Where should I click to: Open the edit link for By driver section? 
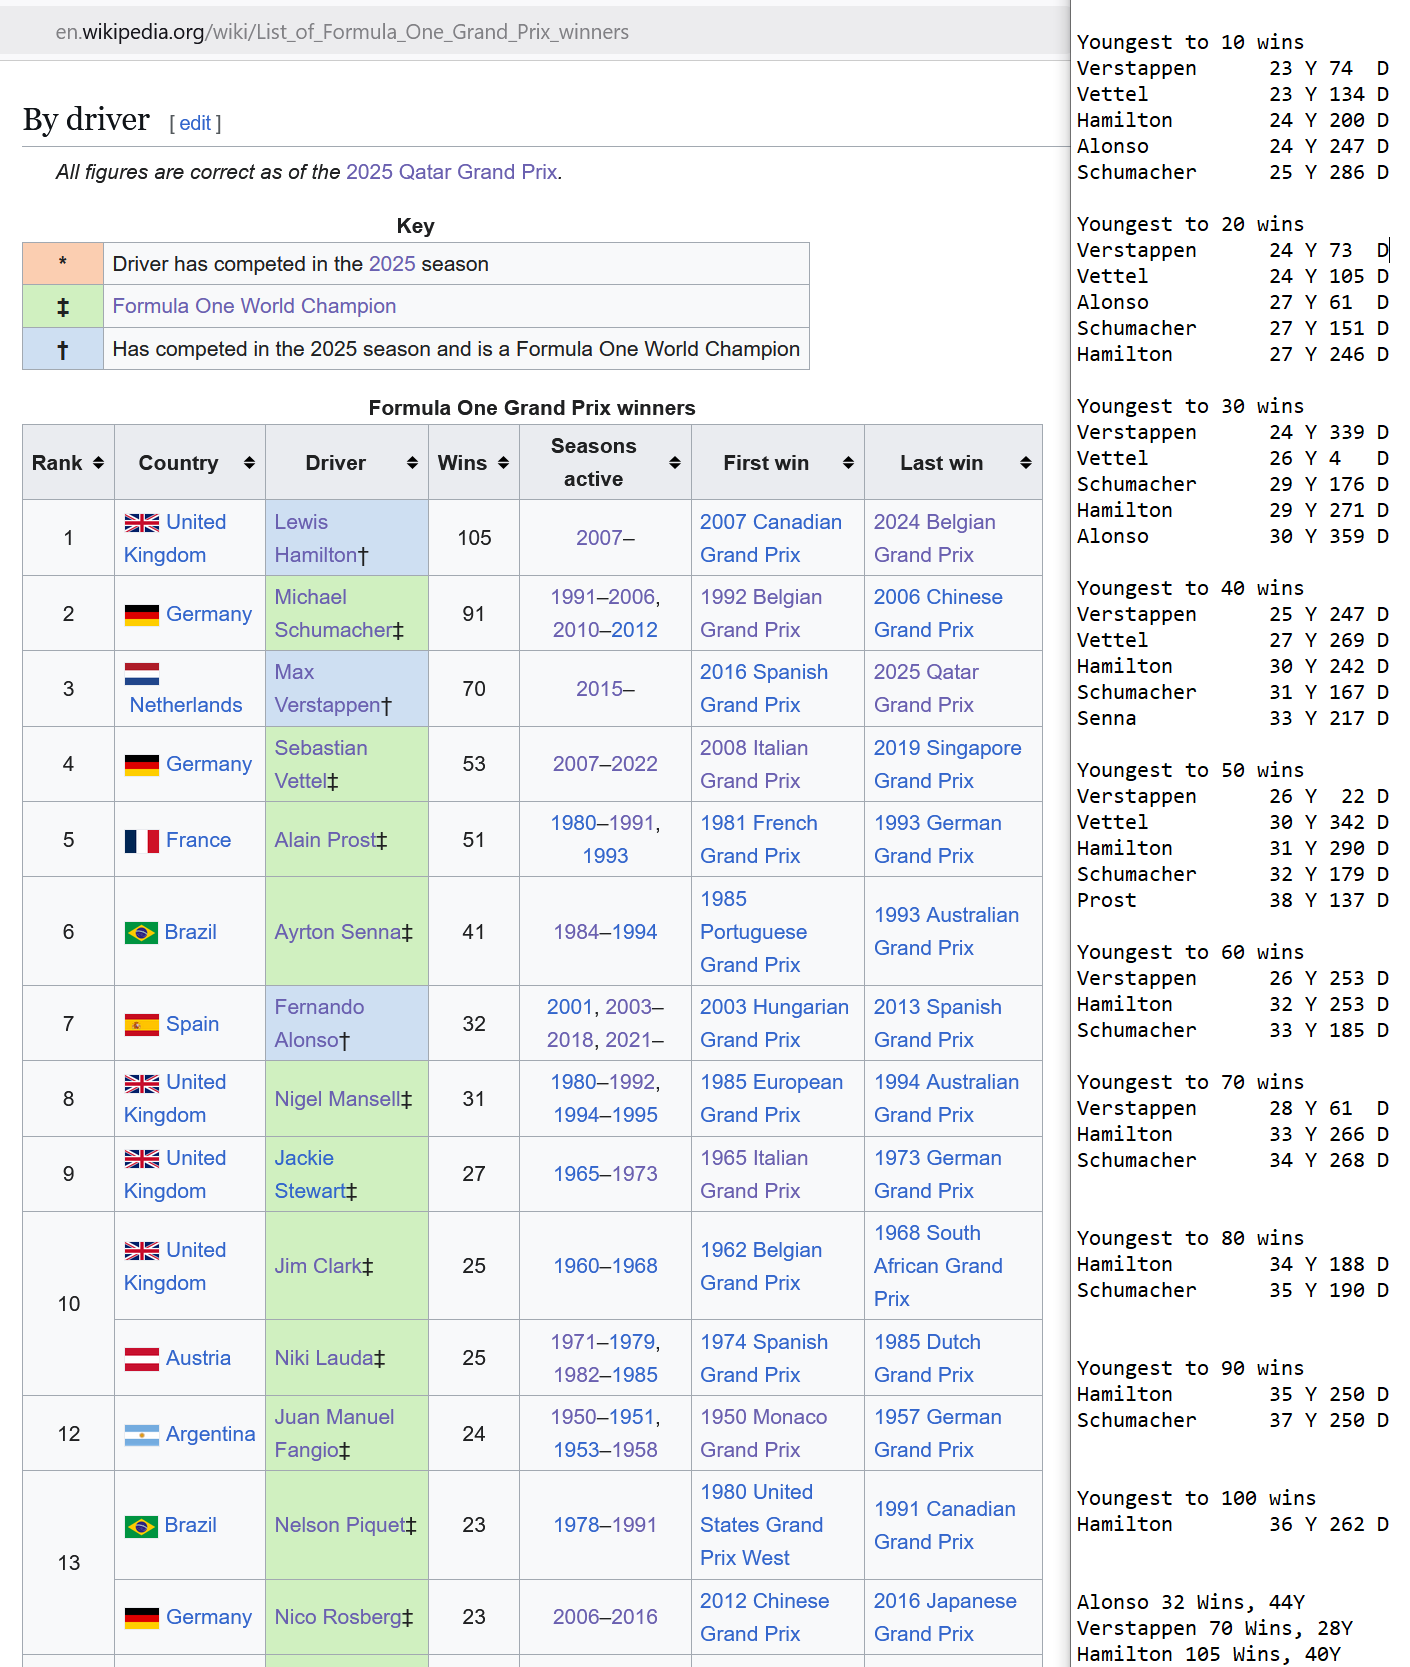[x=195, y=123]
